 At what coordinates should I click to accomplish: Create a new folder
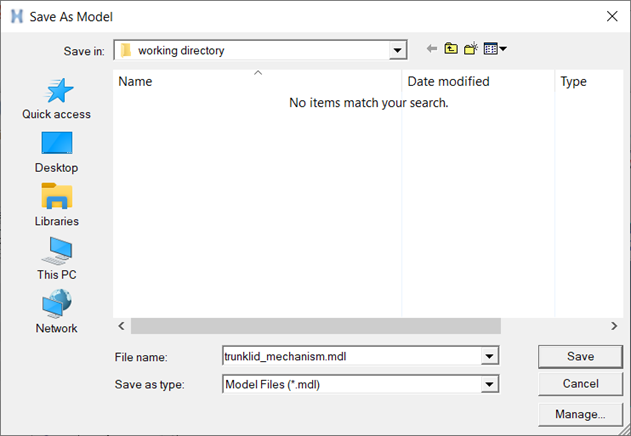[x=470, y=49]
